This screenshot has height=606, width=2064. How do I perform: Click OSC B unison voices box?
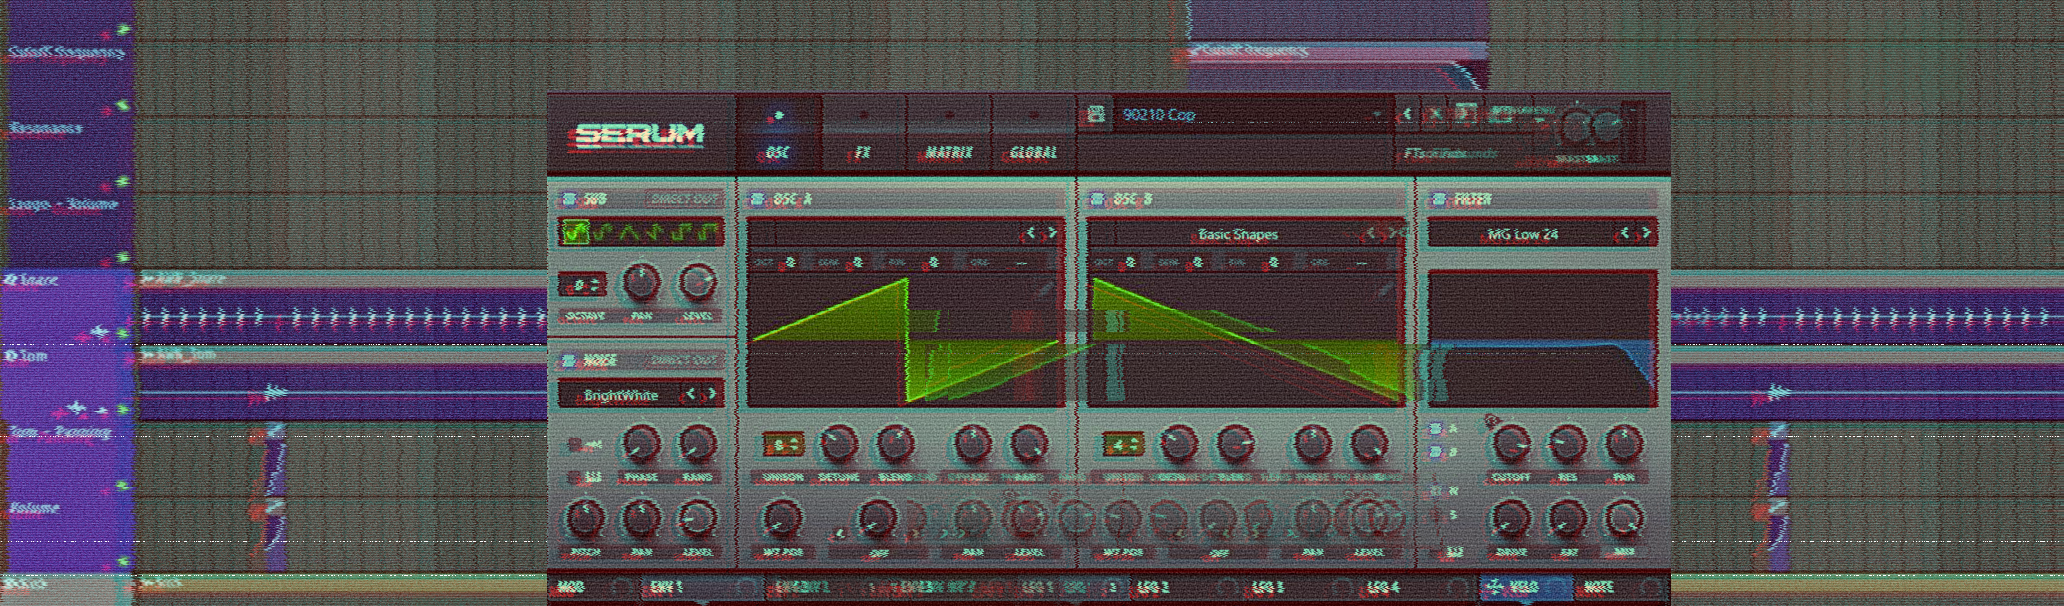point(1123,444)
